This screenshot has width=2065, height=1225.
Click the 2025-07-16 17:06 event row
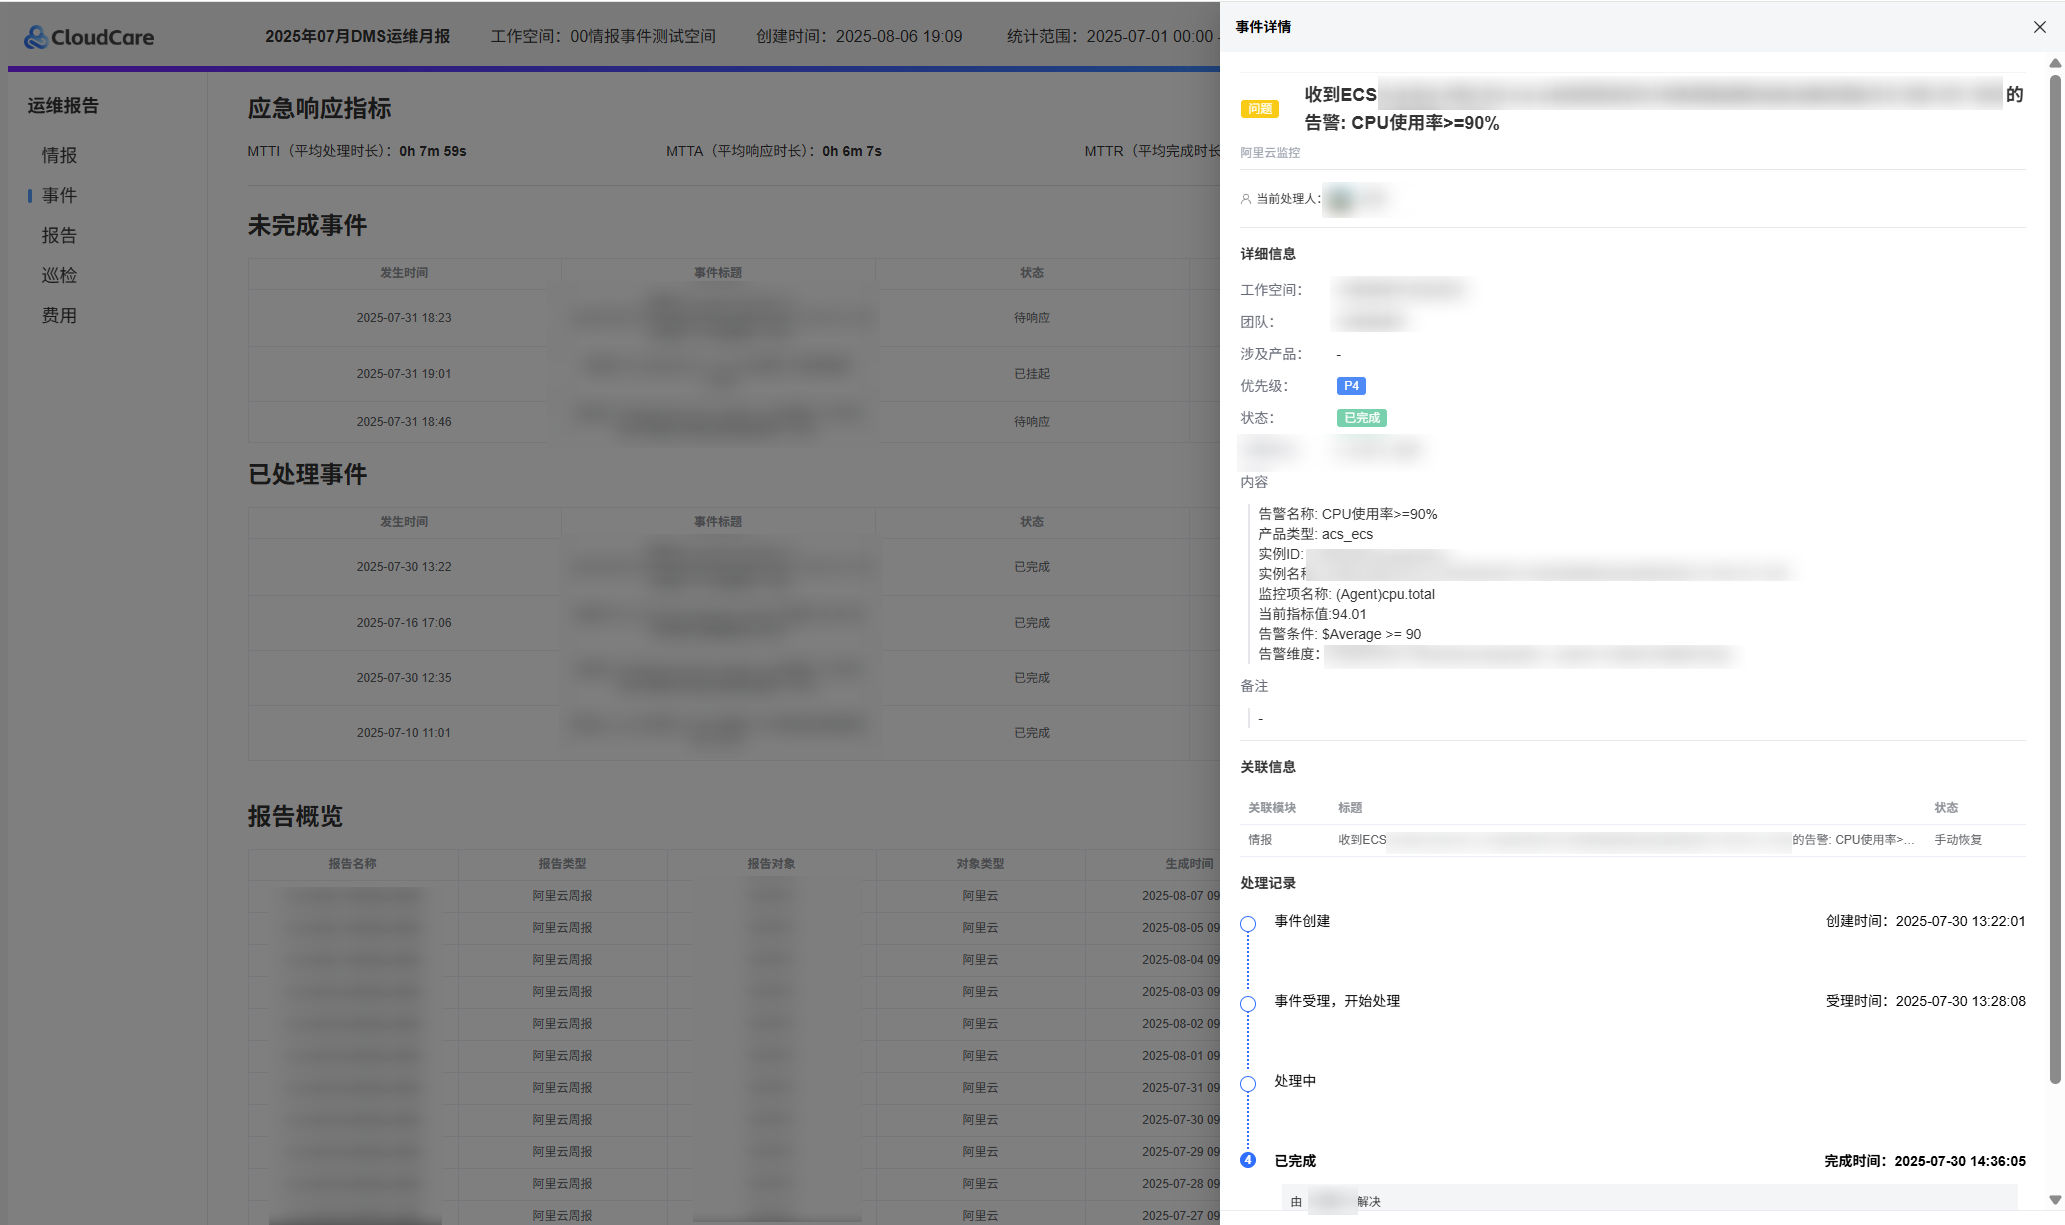734,623
